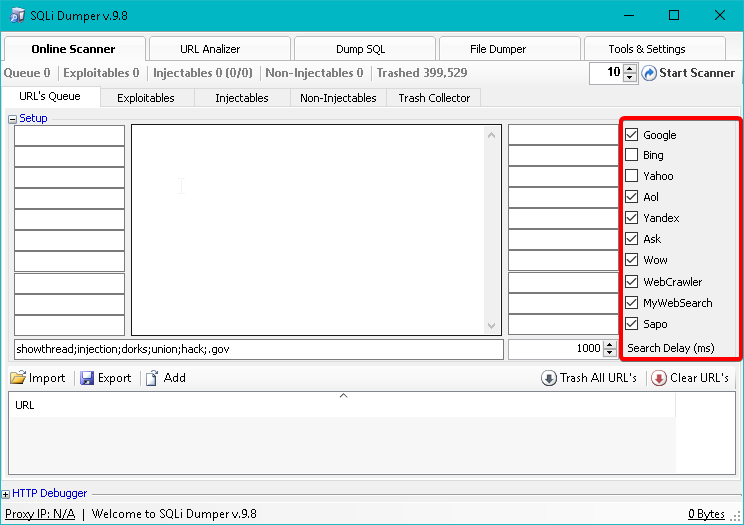Focus the large empty text area
The image size is (744, 525).
pos(308,230)
